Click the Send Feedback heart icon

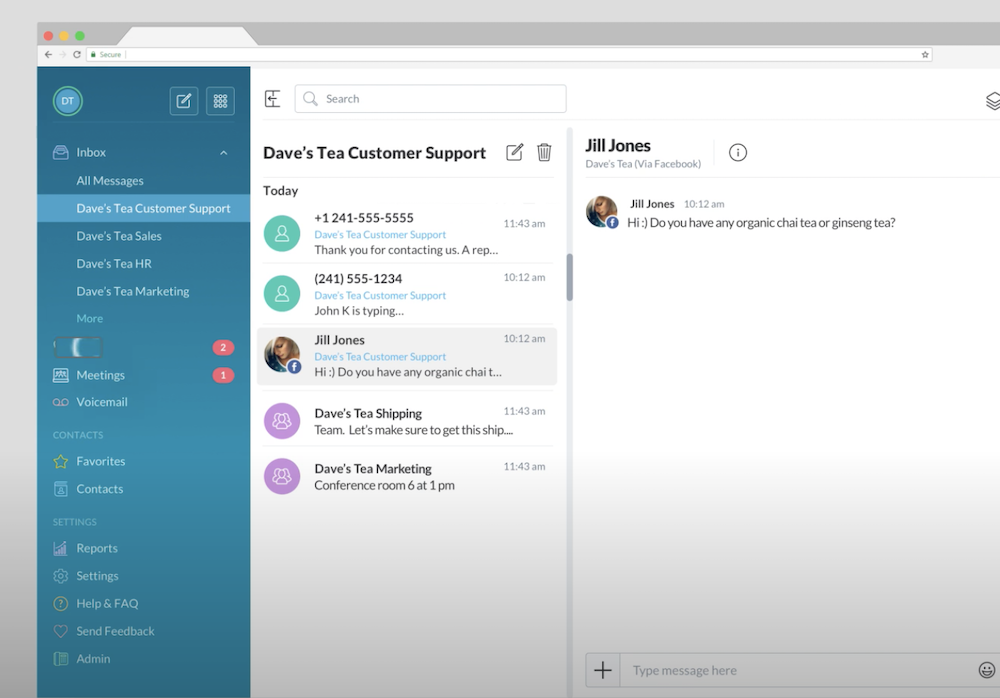tap(61, 632)
